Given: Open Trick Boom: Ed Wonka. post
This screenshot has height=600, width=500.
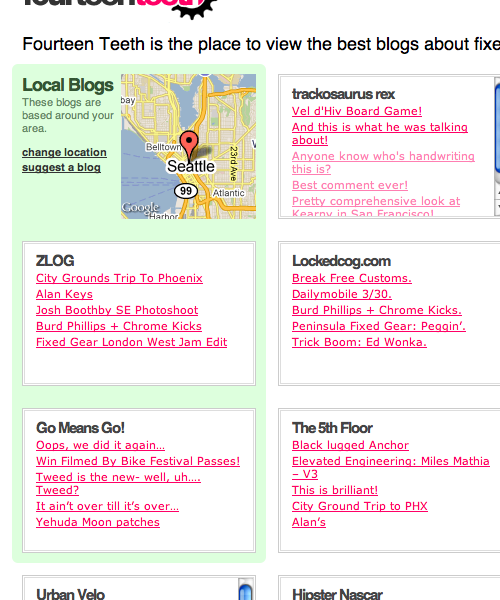Looking at the screenshot, I should tap(359, 342).
